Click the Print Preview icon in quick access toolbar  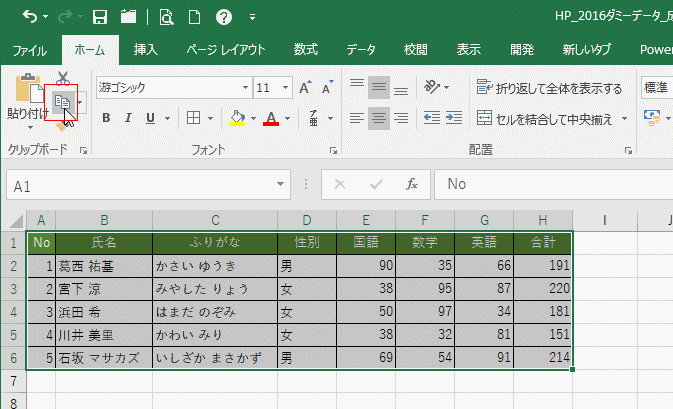[x=166, y=17]
